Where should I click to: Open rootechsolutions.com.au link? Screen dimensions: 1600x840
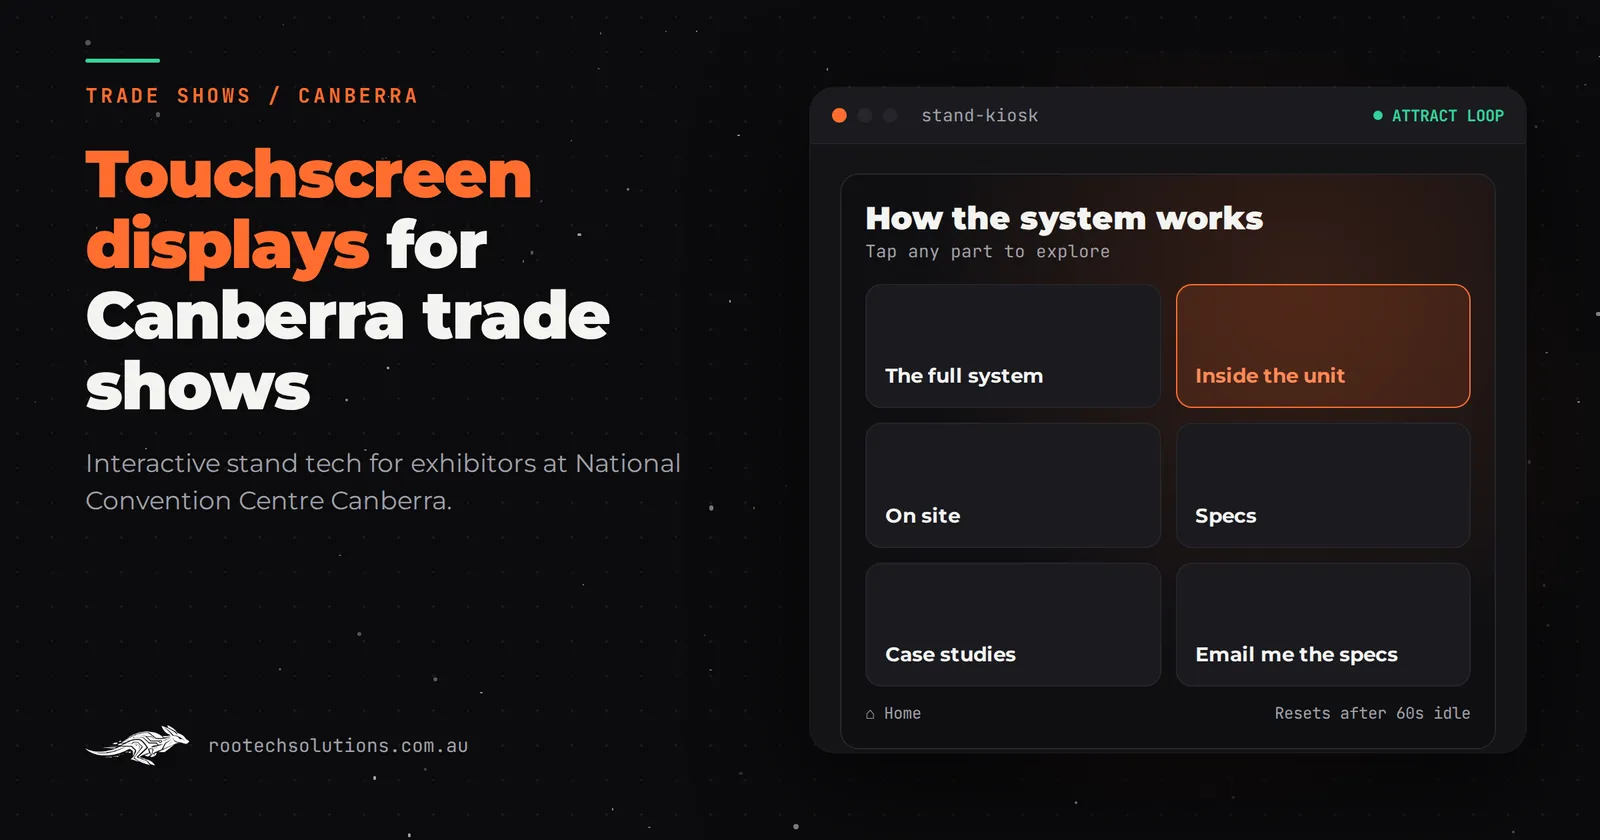click(338, 746)
